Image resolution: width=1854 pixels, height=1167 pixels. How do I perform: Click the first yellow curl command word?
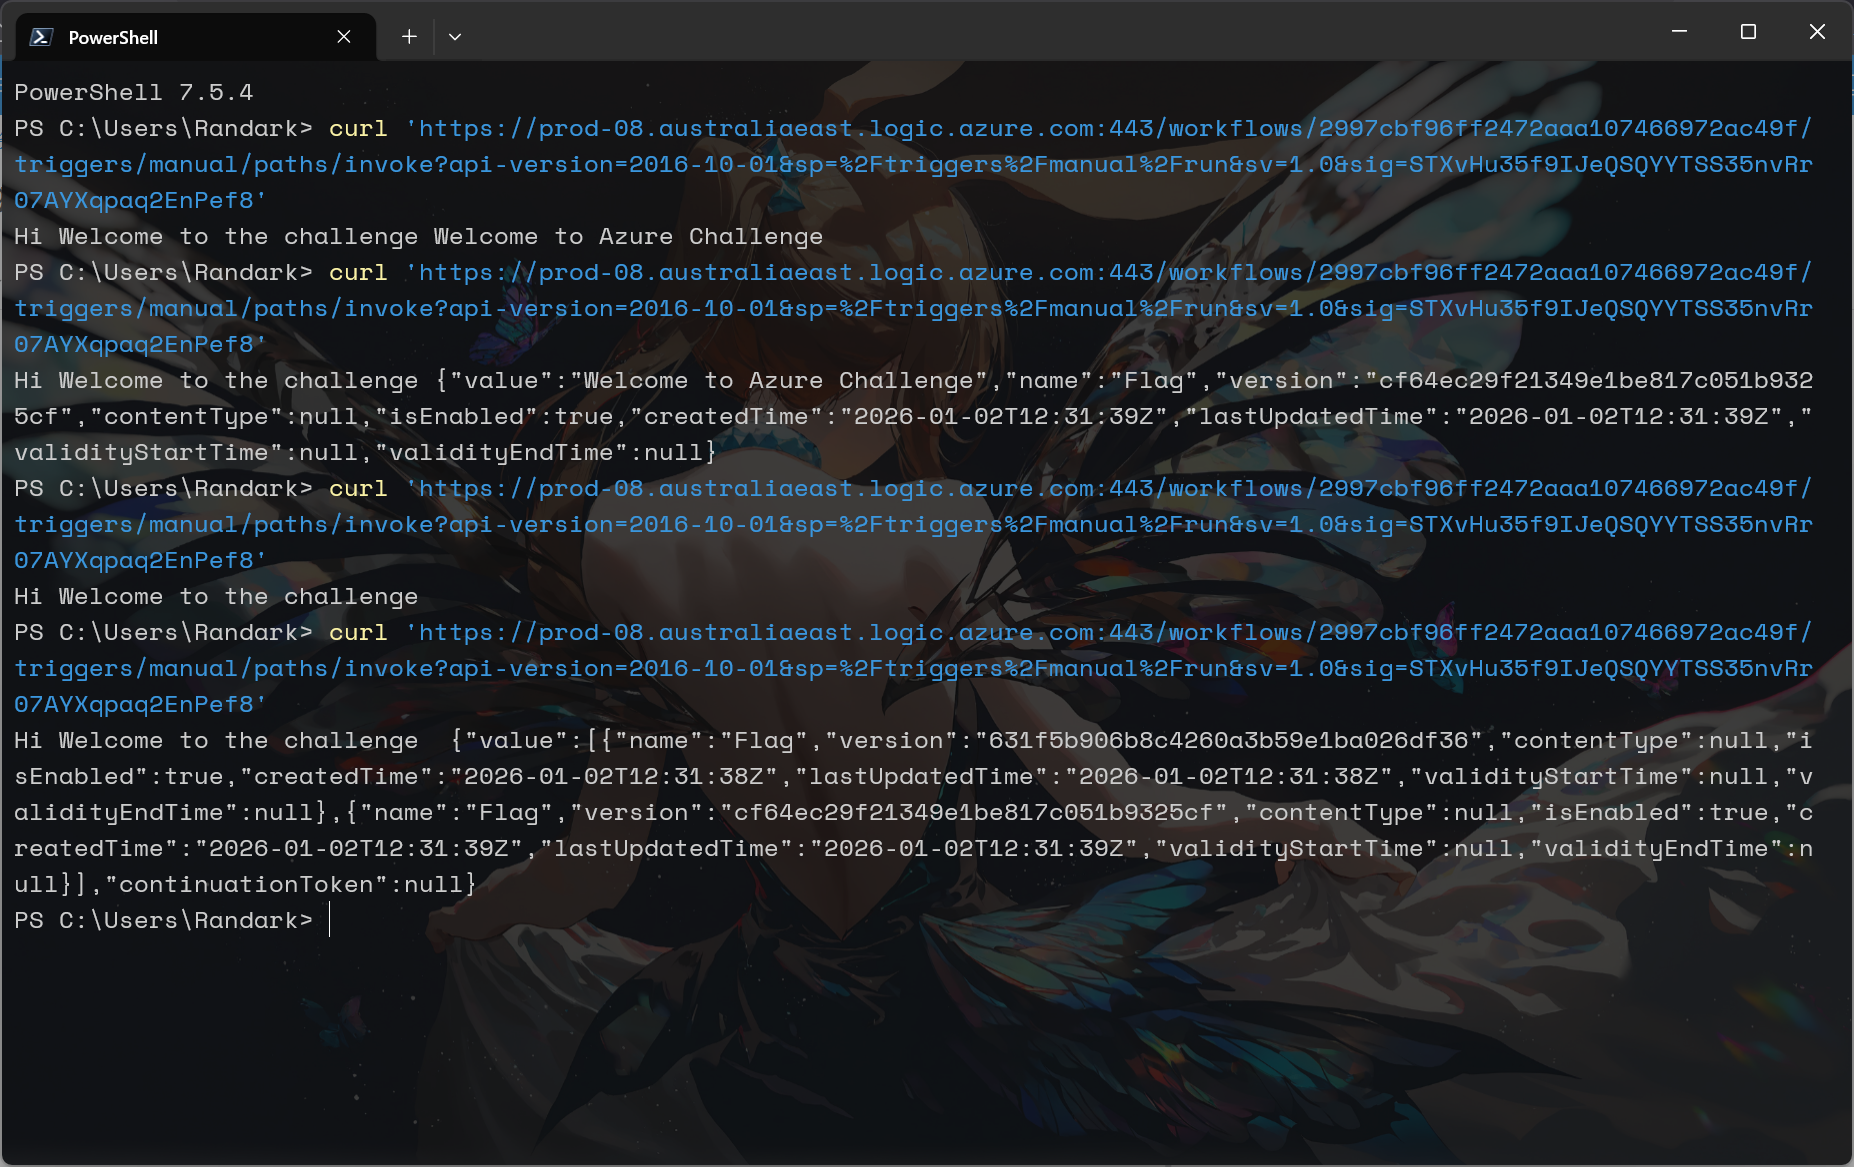(358, 129)
